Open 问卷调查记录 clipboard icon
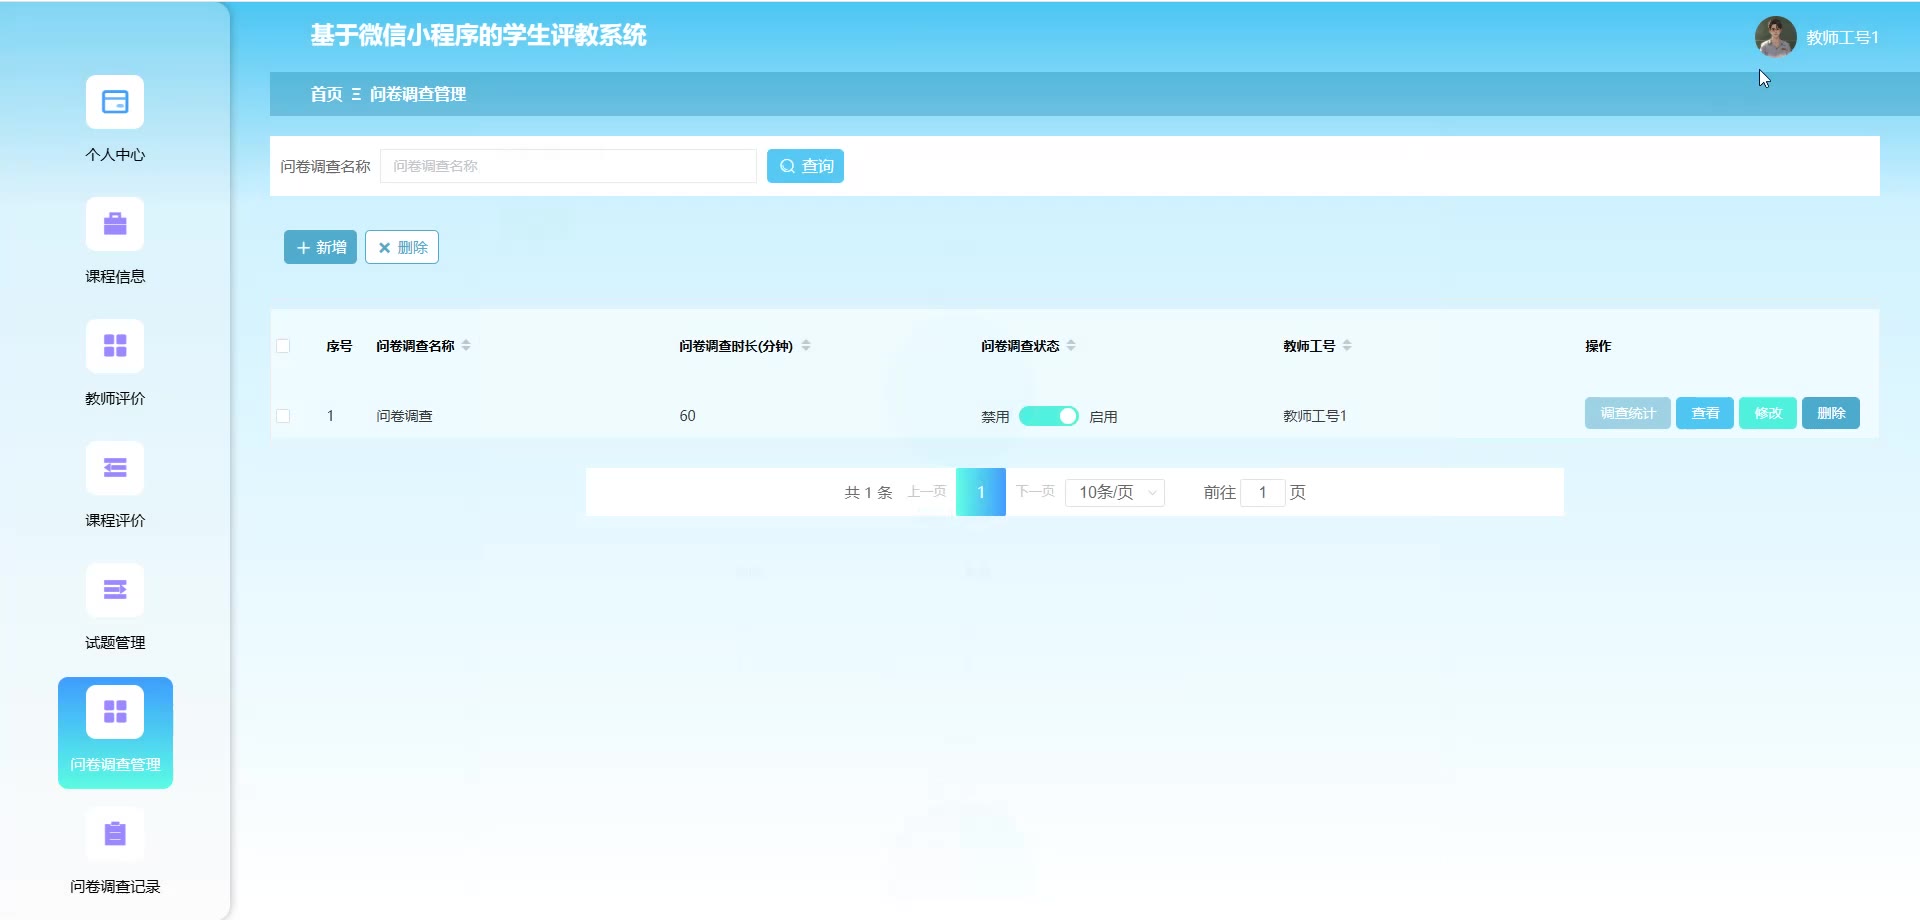The height and width of the screenshot is (920, 1920). (x=115, y=834)
